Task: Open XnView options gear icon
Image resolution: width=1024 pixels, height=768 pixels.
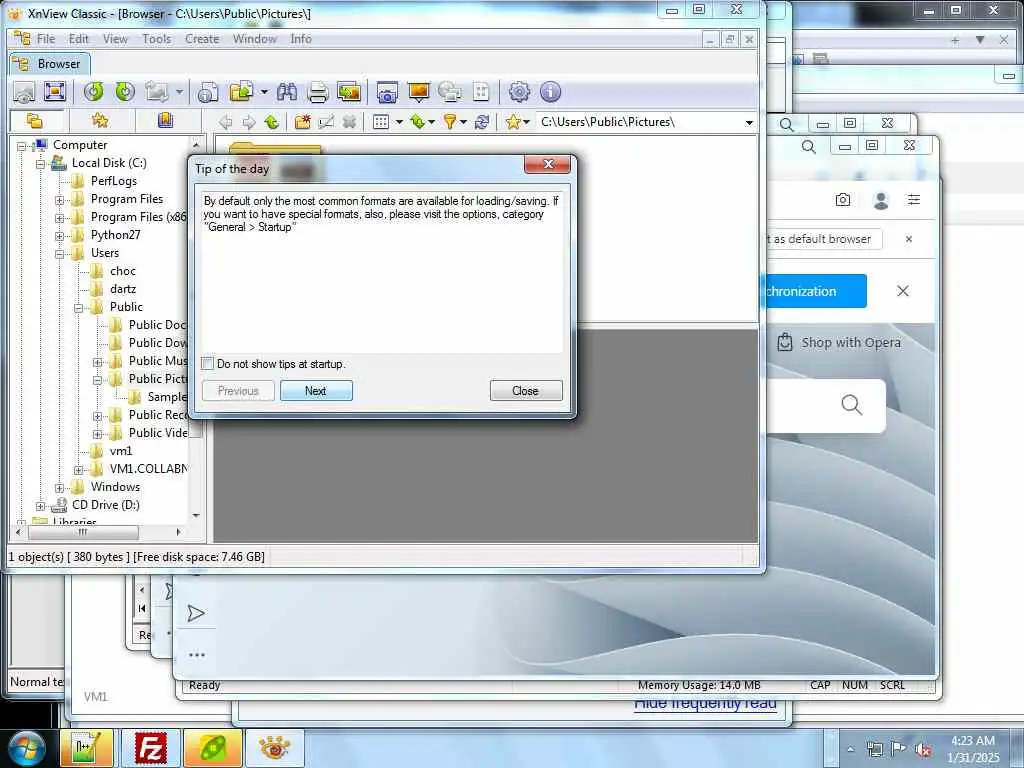Action: tap(519, 92)
